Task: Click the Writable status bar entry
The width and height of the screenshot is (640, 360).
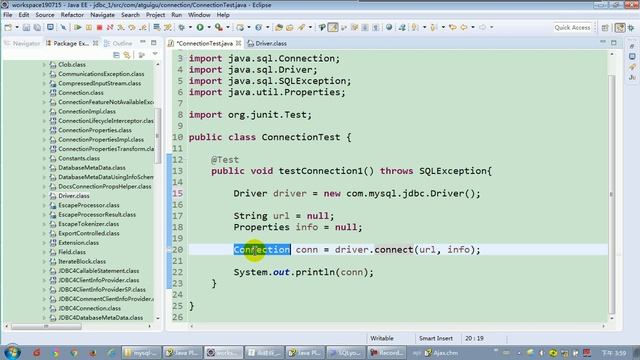Action: (382, 338)
